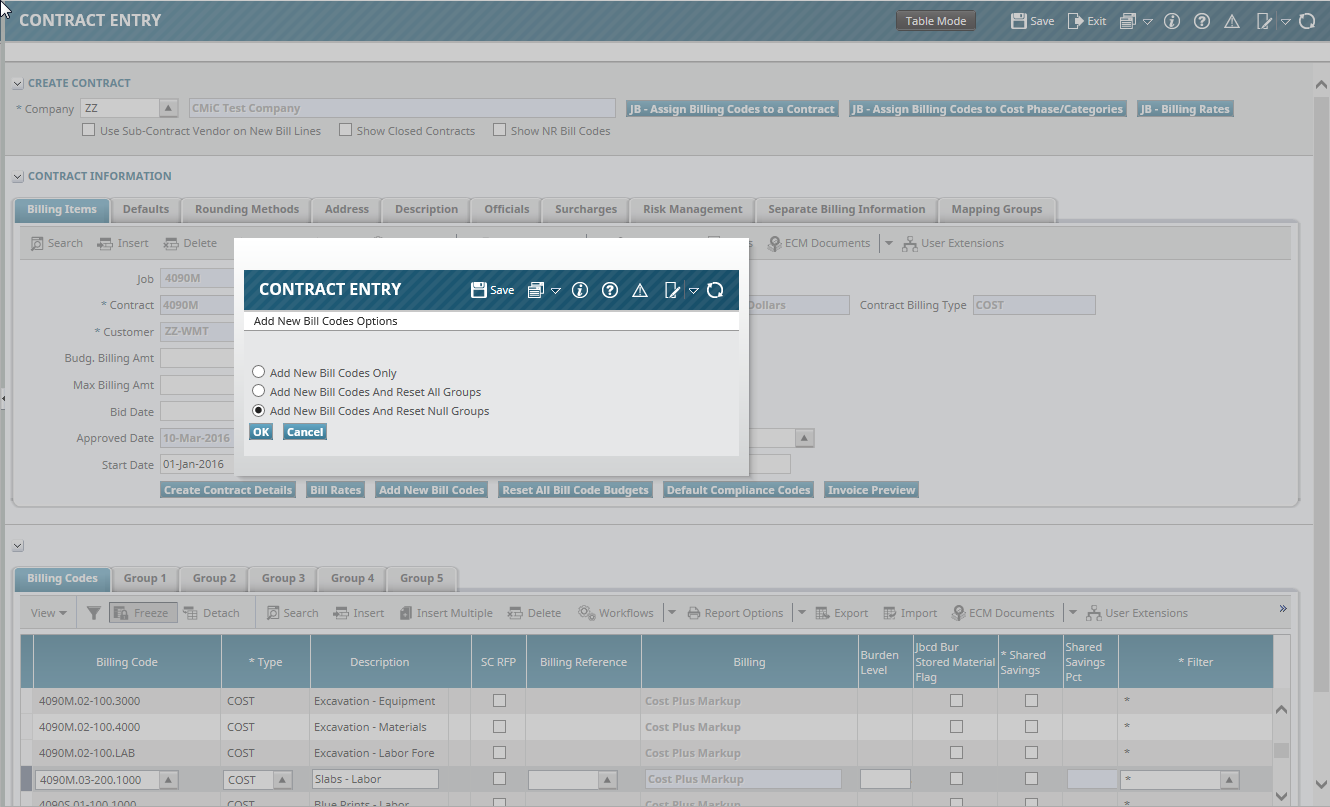This screenshot has width=1330, height=807.
Task: Click Billing Code column header
Action: 127,662
